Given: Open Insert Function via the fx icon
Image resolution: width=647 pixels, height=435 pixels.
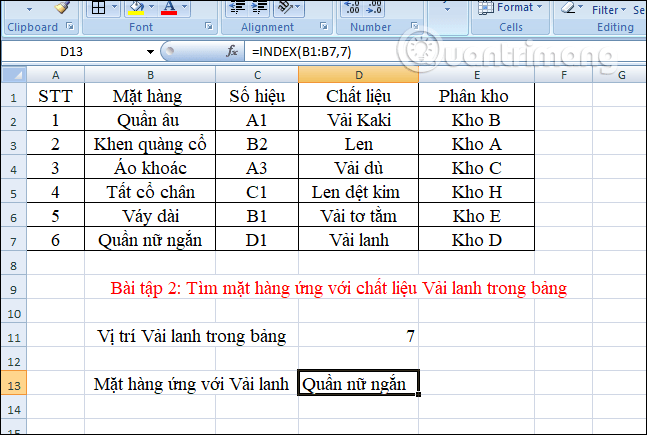Looking at the screenshot, I should point(232,52).
